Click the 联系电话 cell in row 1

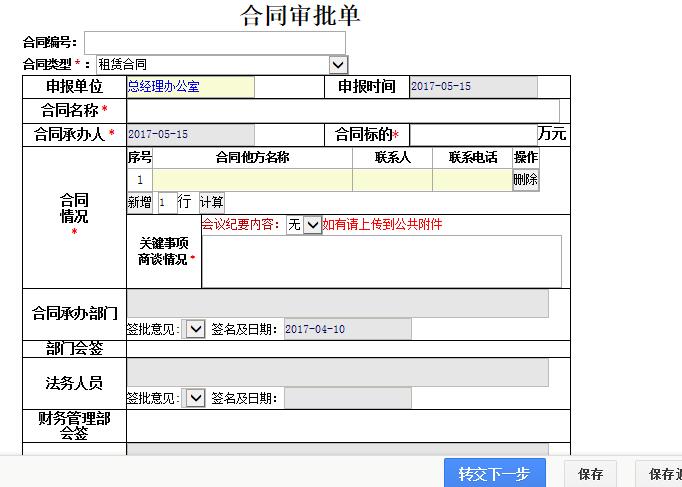tap(472, 180)
